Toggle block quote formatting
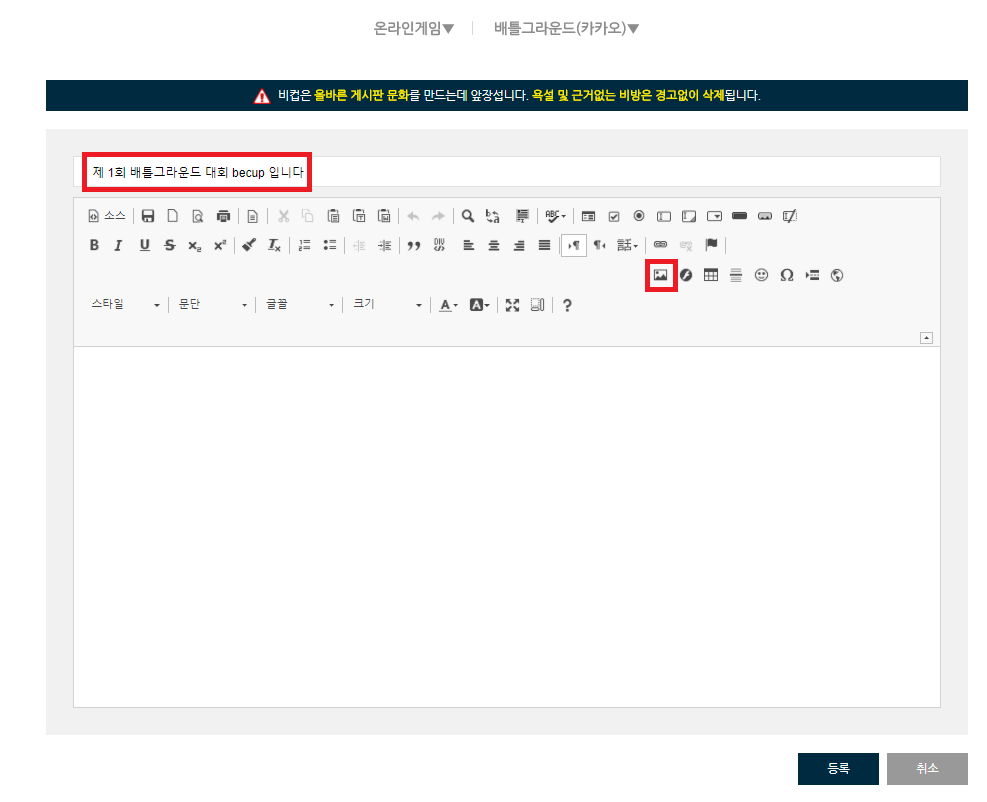Viewport: 987px width, 802px height. pos(414,245)
